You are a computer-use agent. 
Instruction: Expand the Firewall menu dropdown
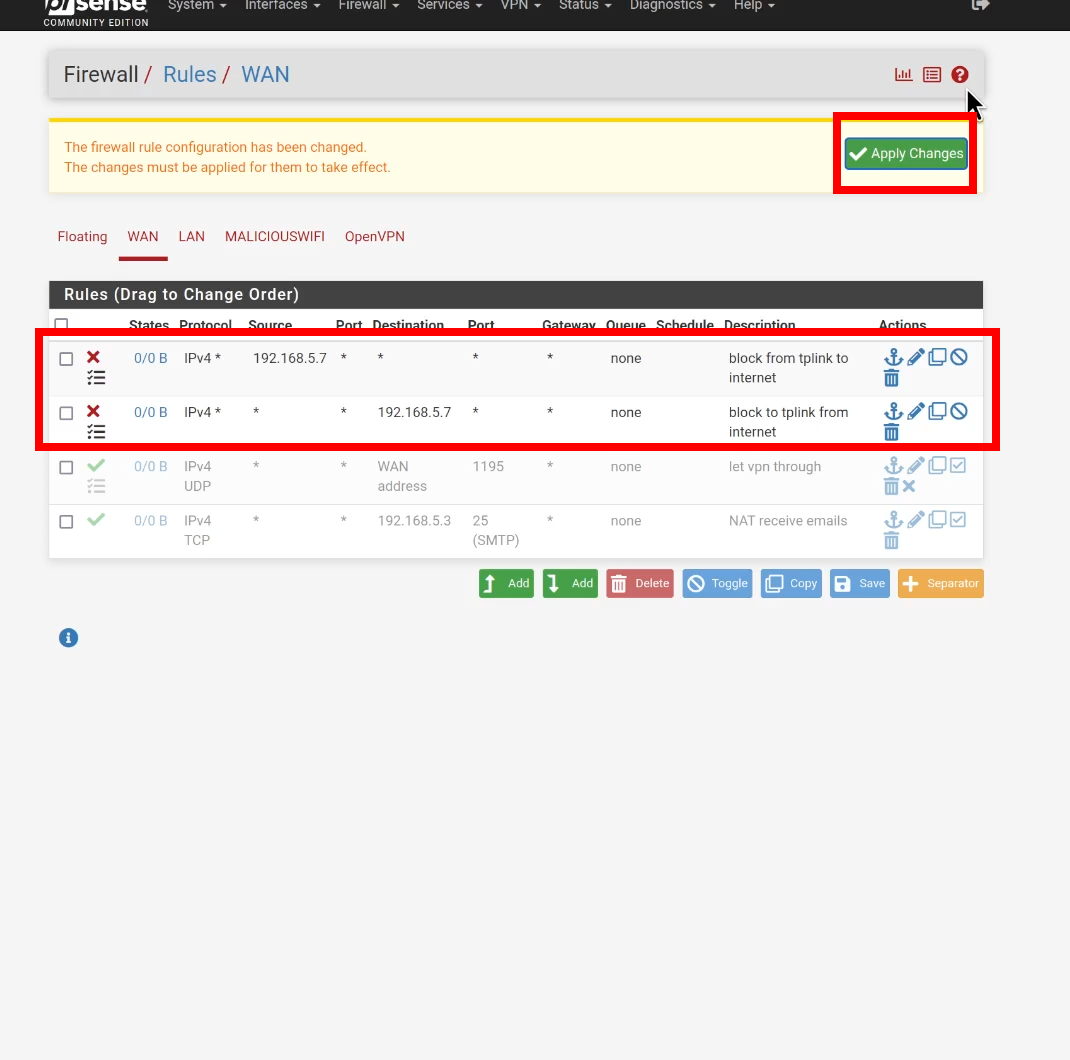(368, 5)
